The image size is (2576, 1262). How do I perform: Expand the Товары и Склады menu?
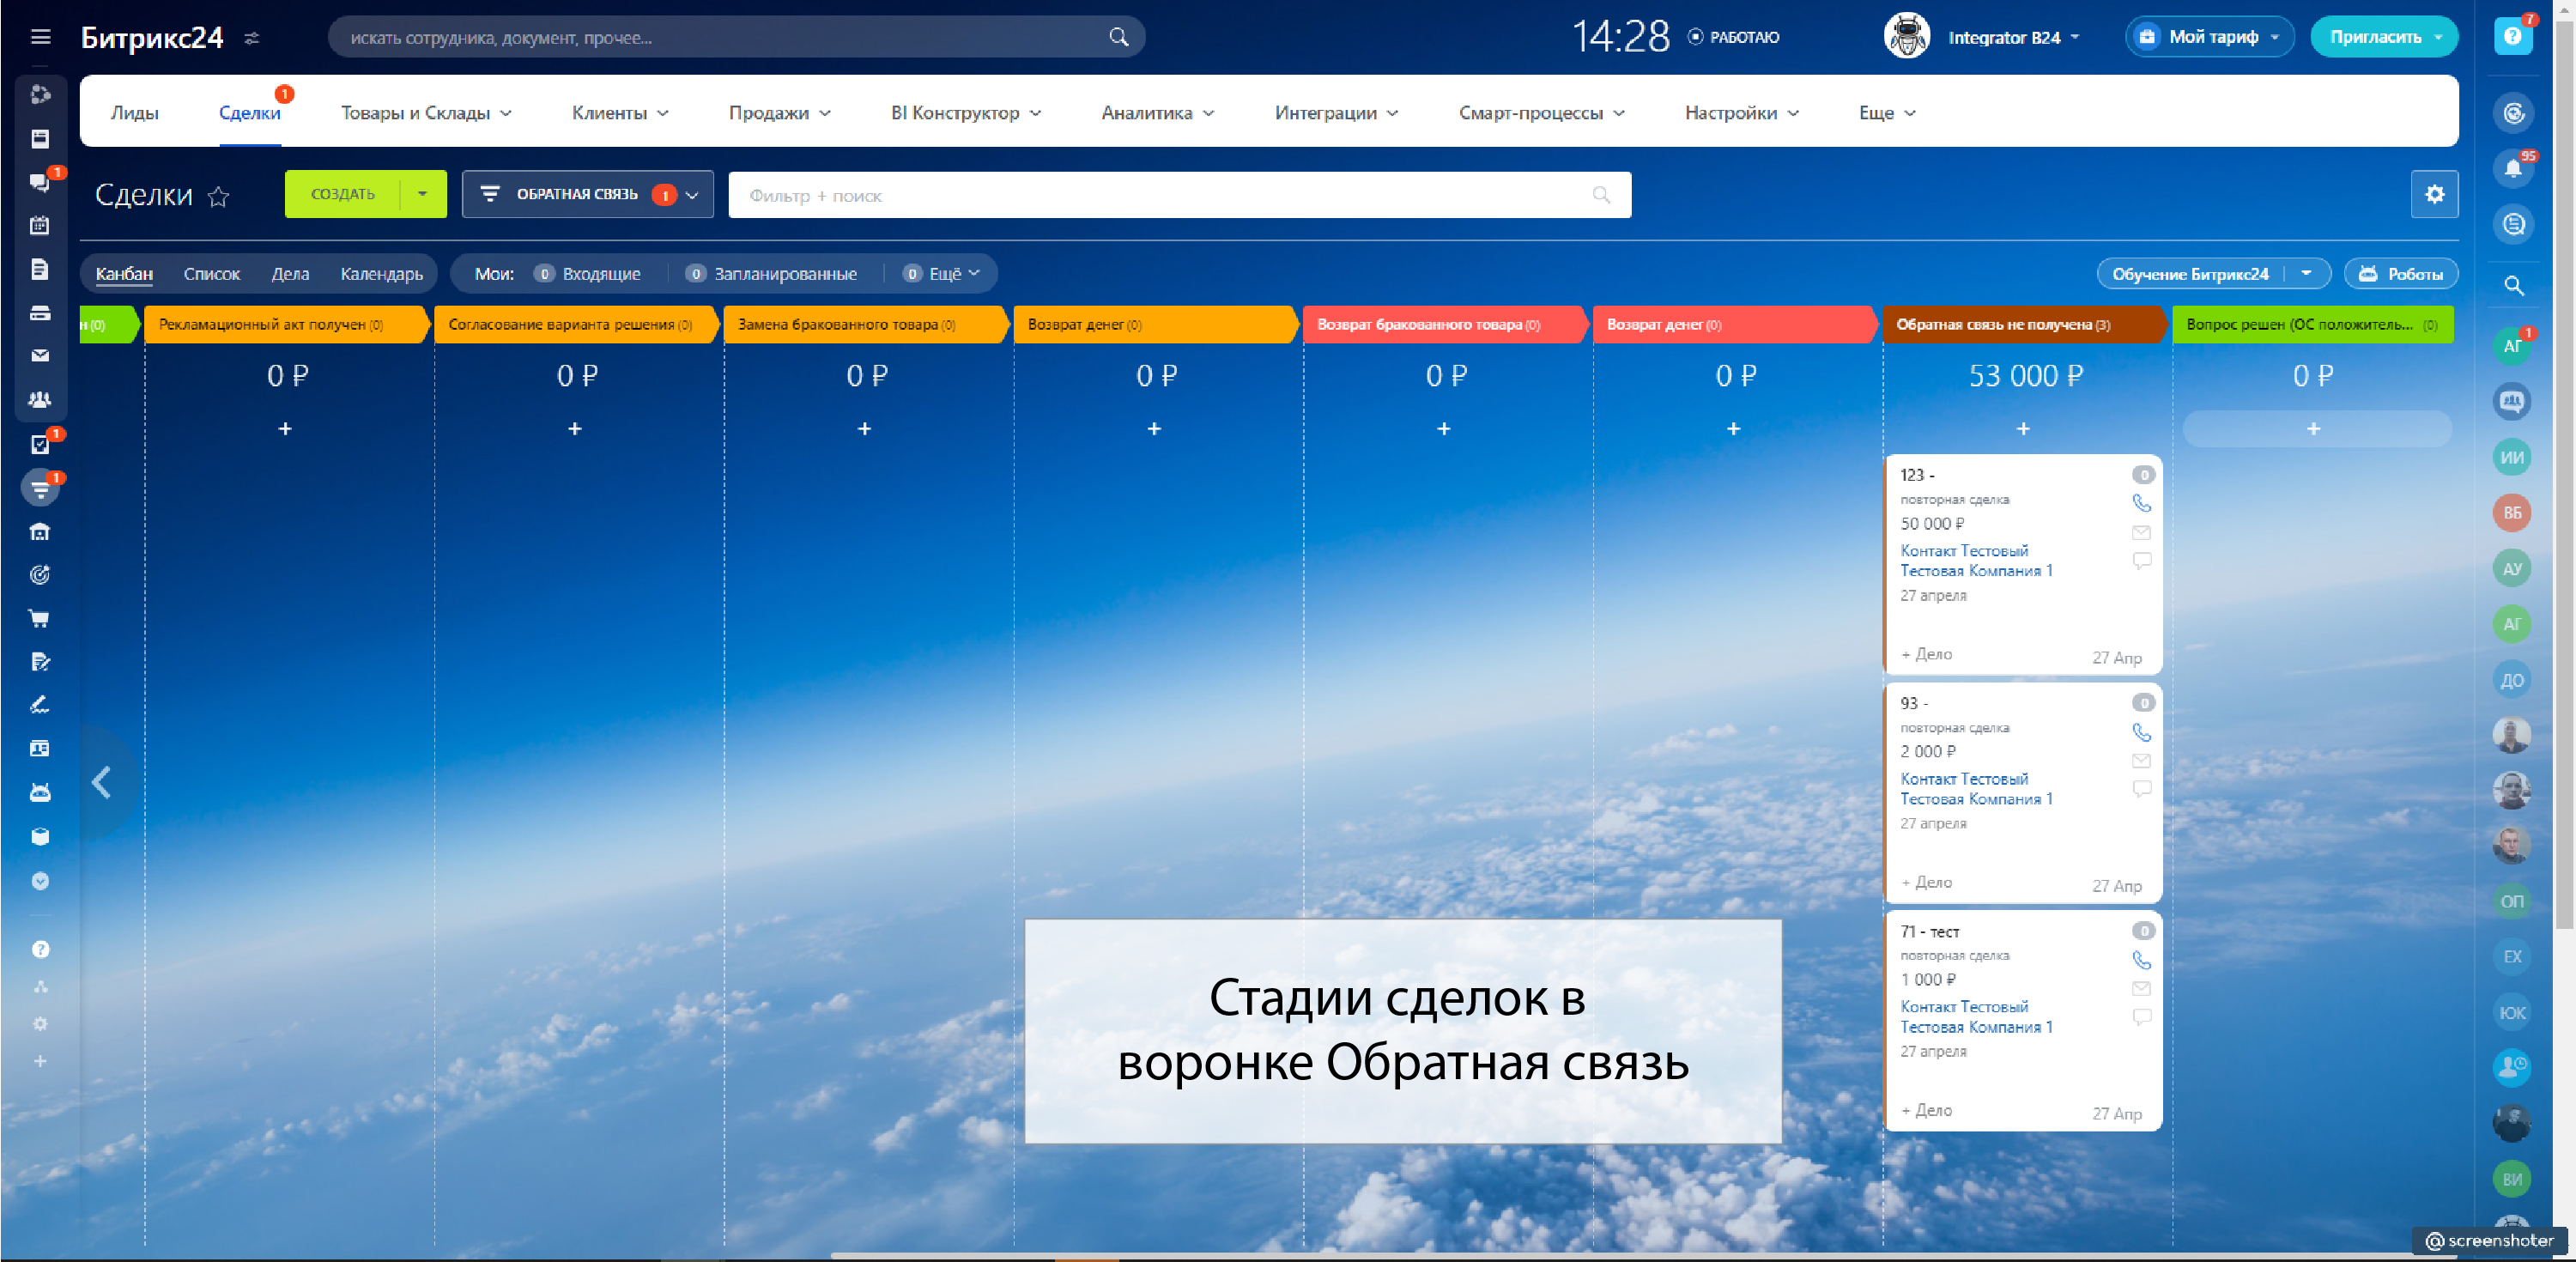[426, 113]
